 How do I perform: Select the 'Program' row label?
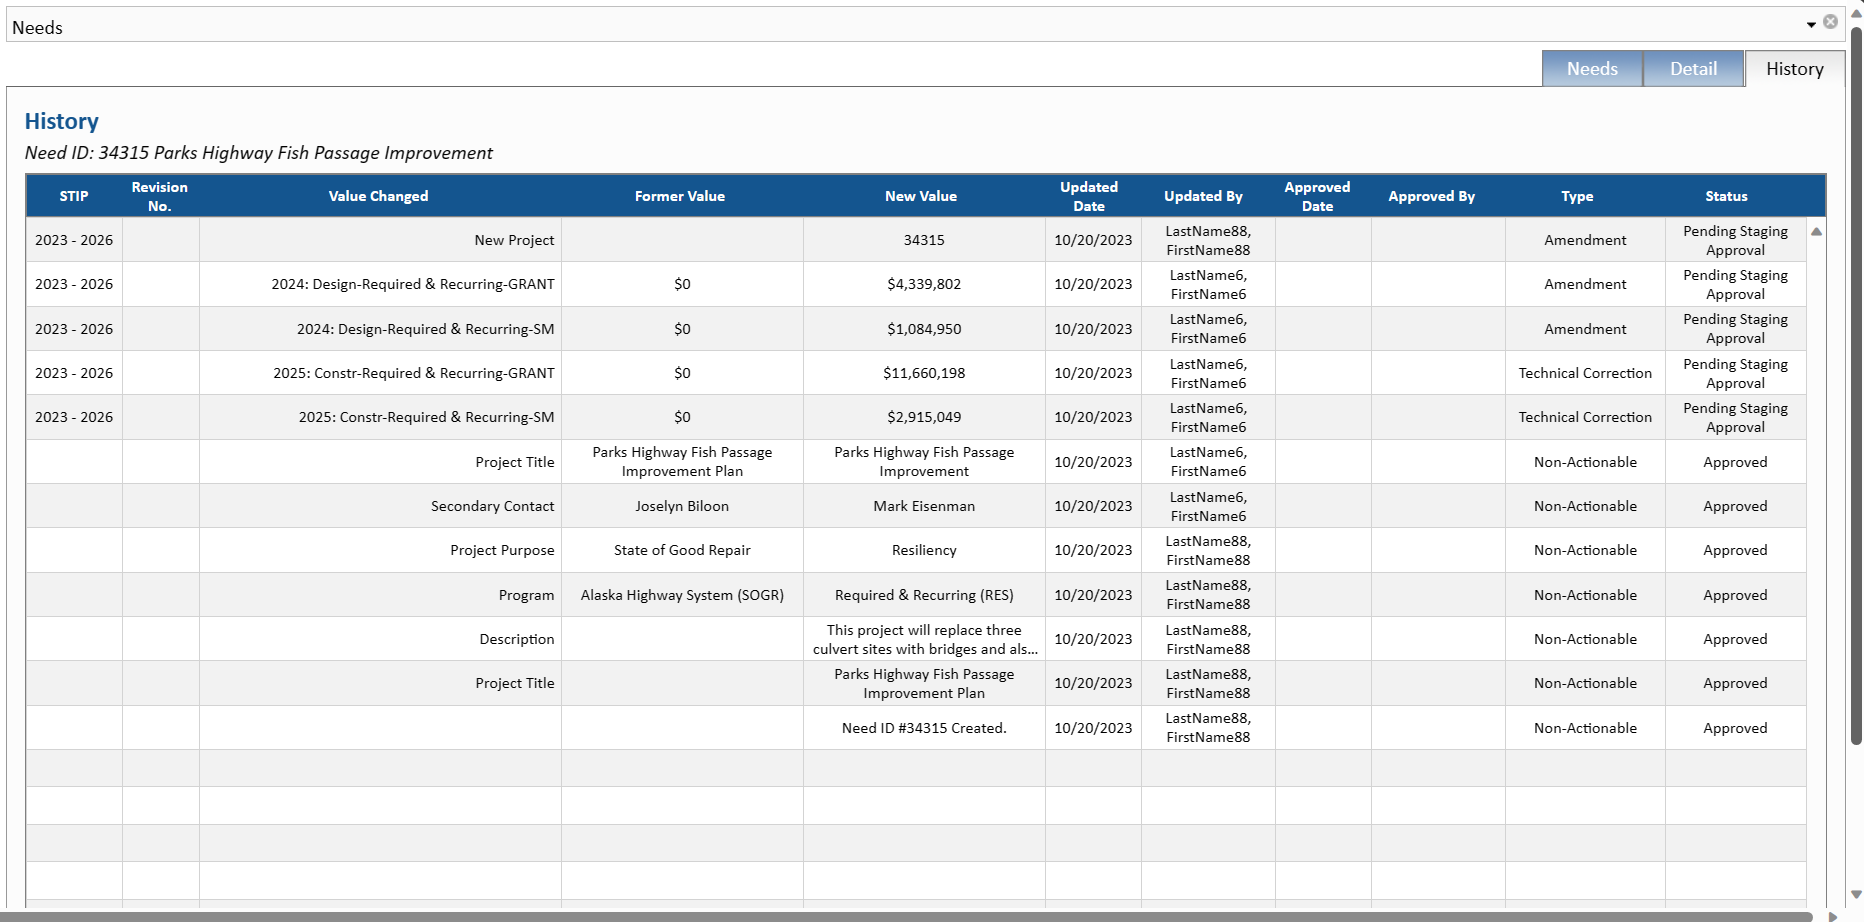tap(380, 595)
